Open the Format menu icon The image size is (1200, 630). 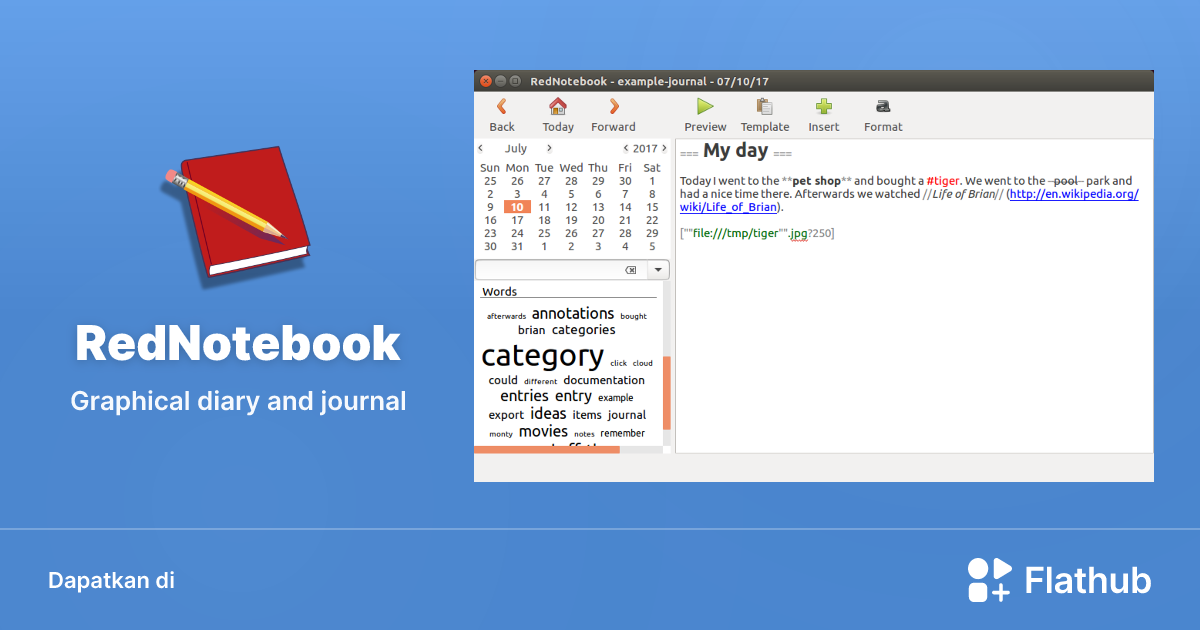coord(882,113)
